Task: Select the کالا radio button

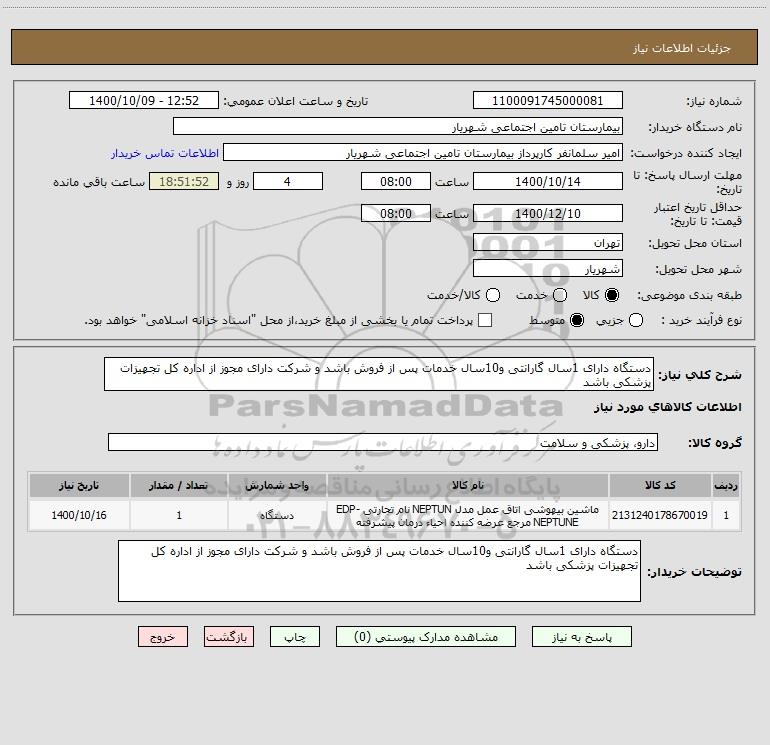Action: [612, 295]
